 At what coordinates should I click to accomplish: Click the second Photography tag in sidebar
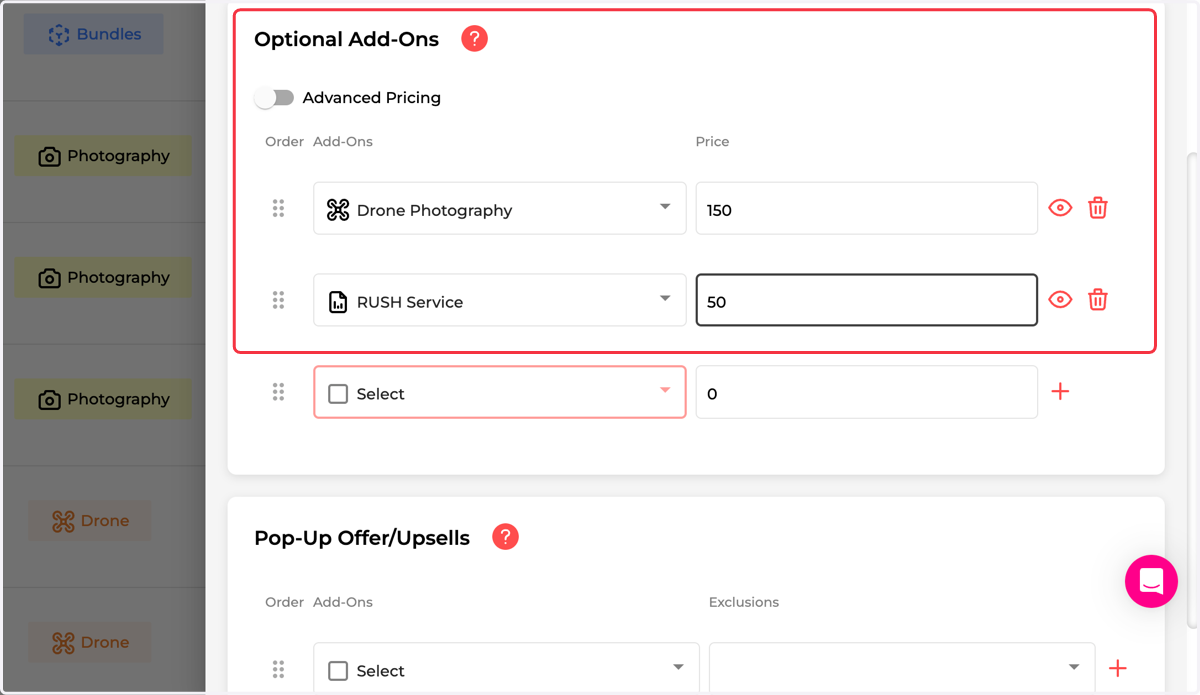(103, 277)
